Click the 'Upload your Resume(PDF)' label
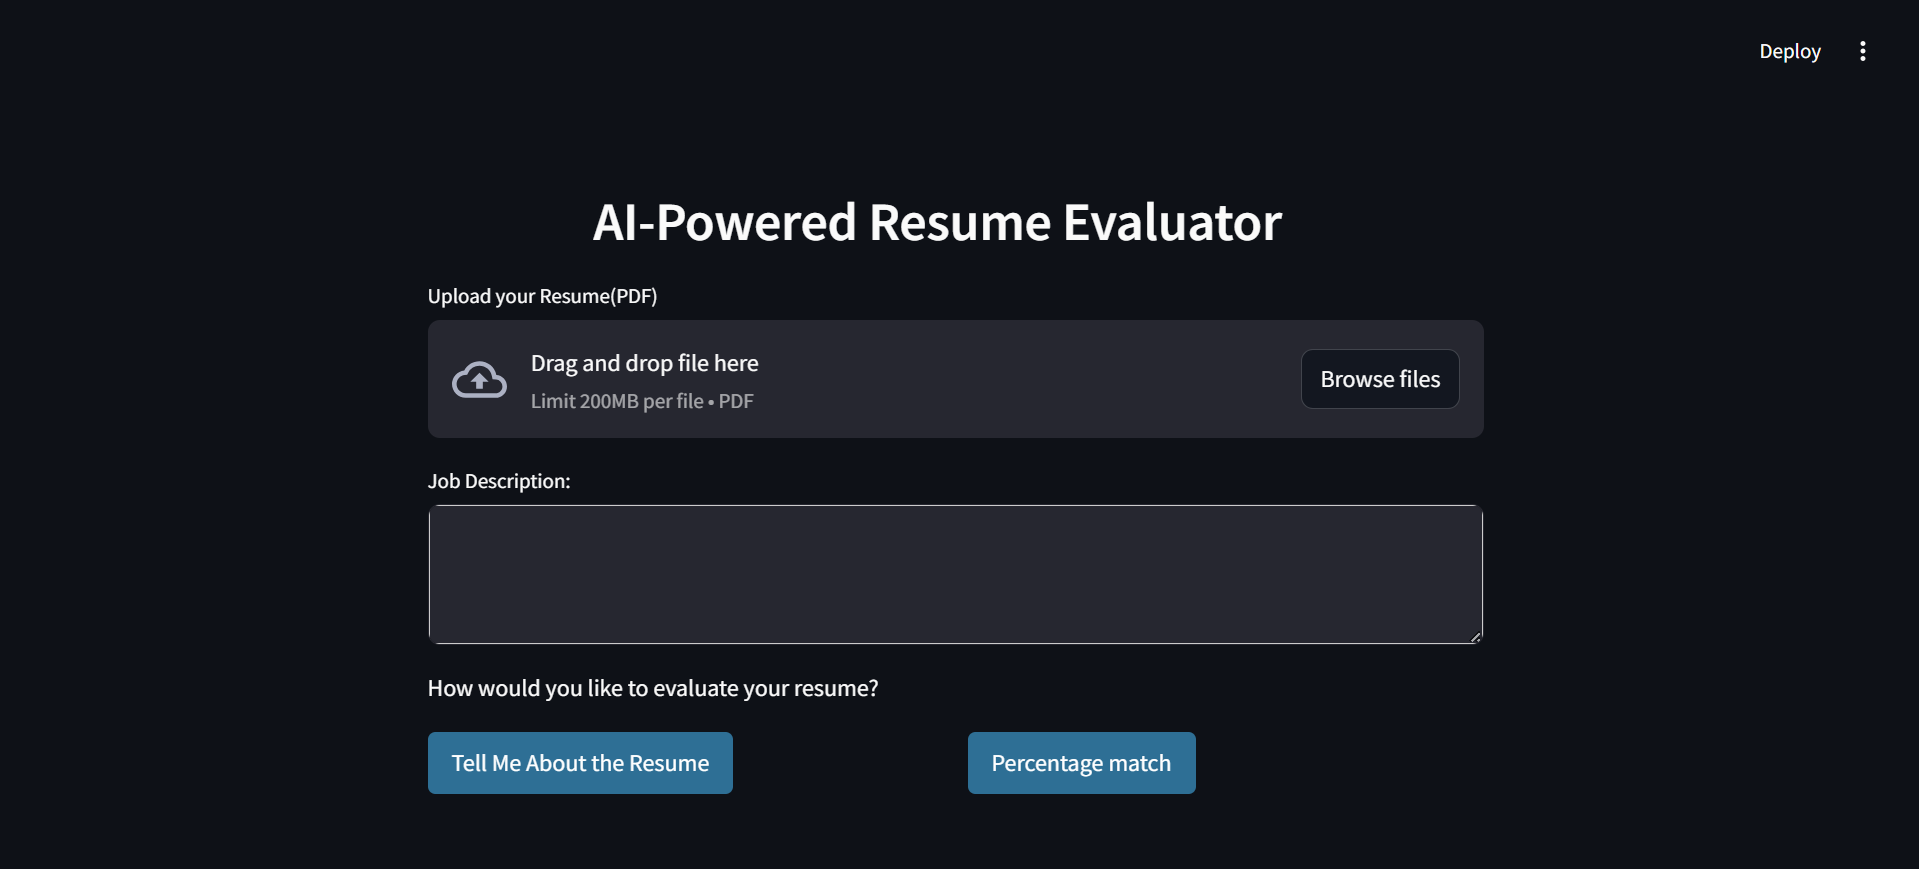 (542, 296)
